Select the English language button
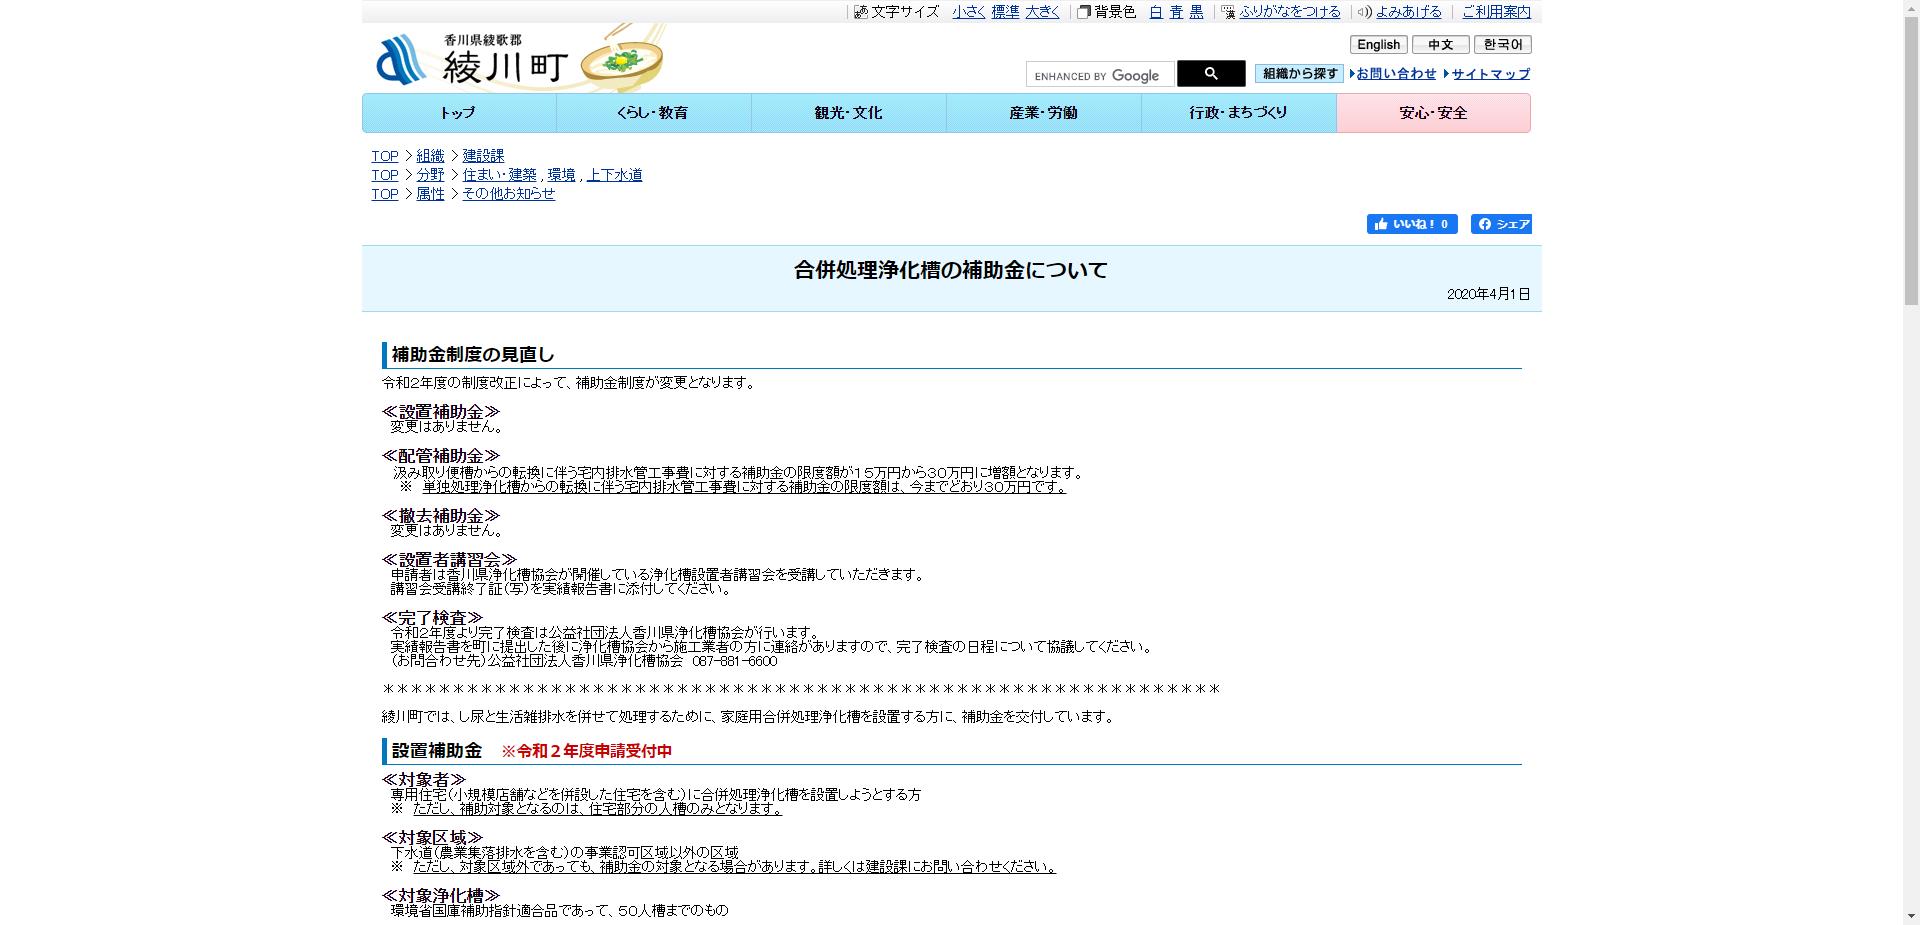 click(1378, 44)
